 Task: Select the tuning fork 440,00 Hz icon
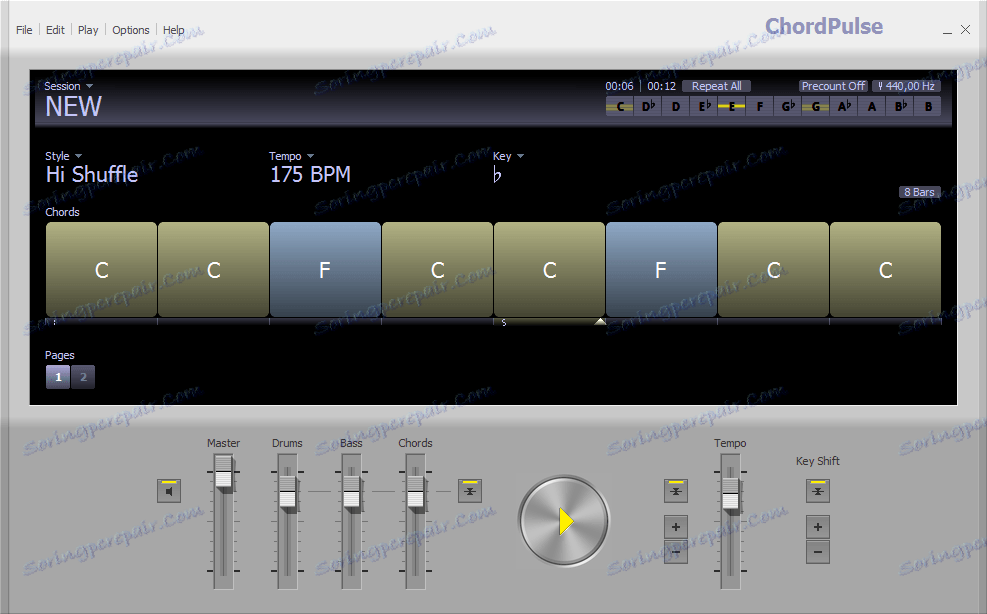coord(906,85)
